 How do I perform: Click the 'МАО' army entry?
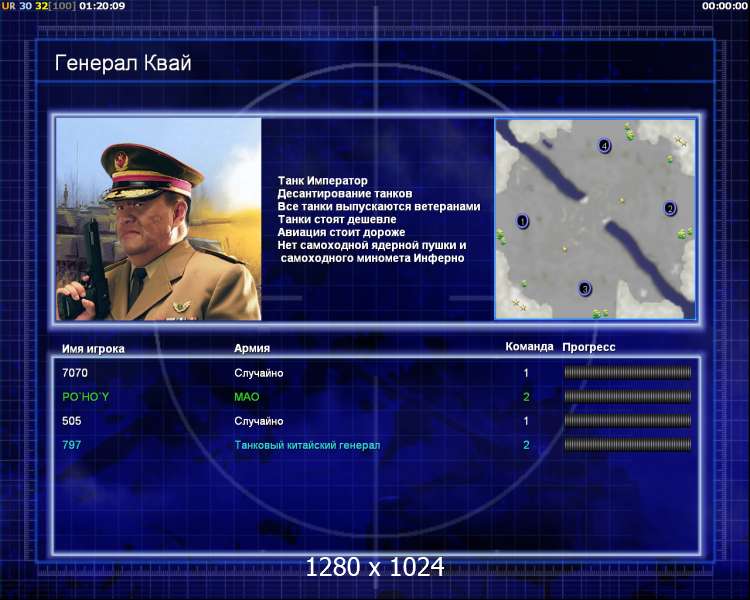(x=247, y=397)
